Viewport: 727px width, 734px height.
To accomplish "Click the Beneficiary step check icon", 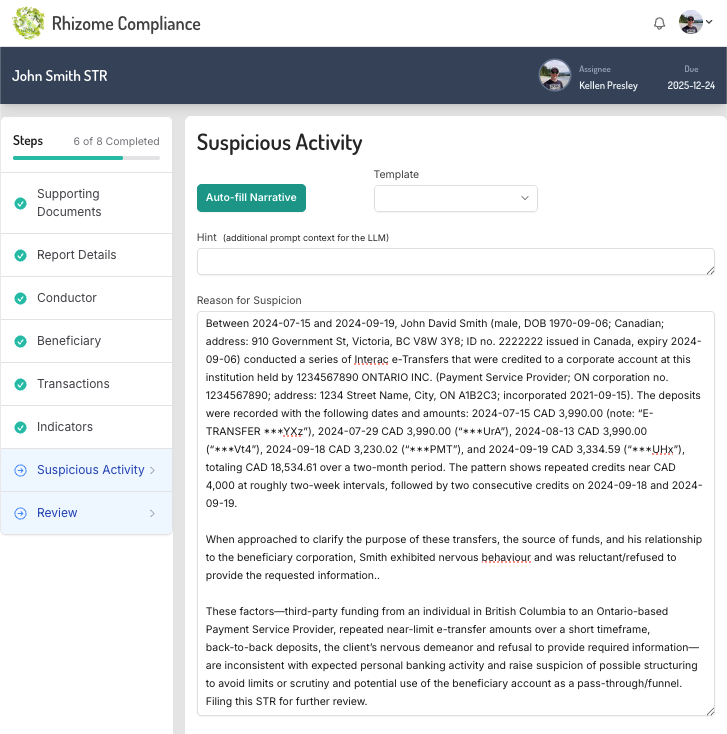I will coord(20,341).
